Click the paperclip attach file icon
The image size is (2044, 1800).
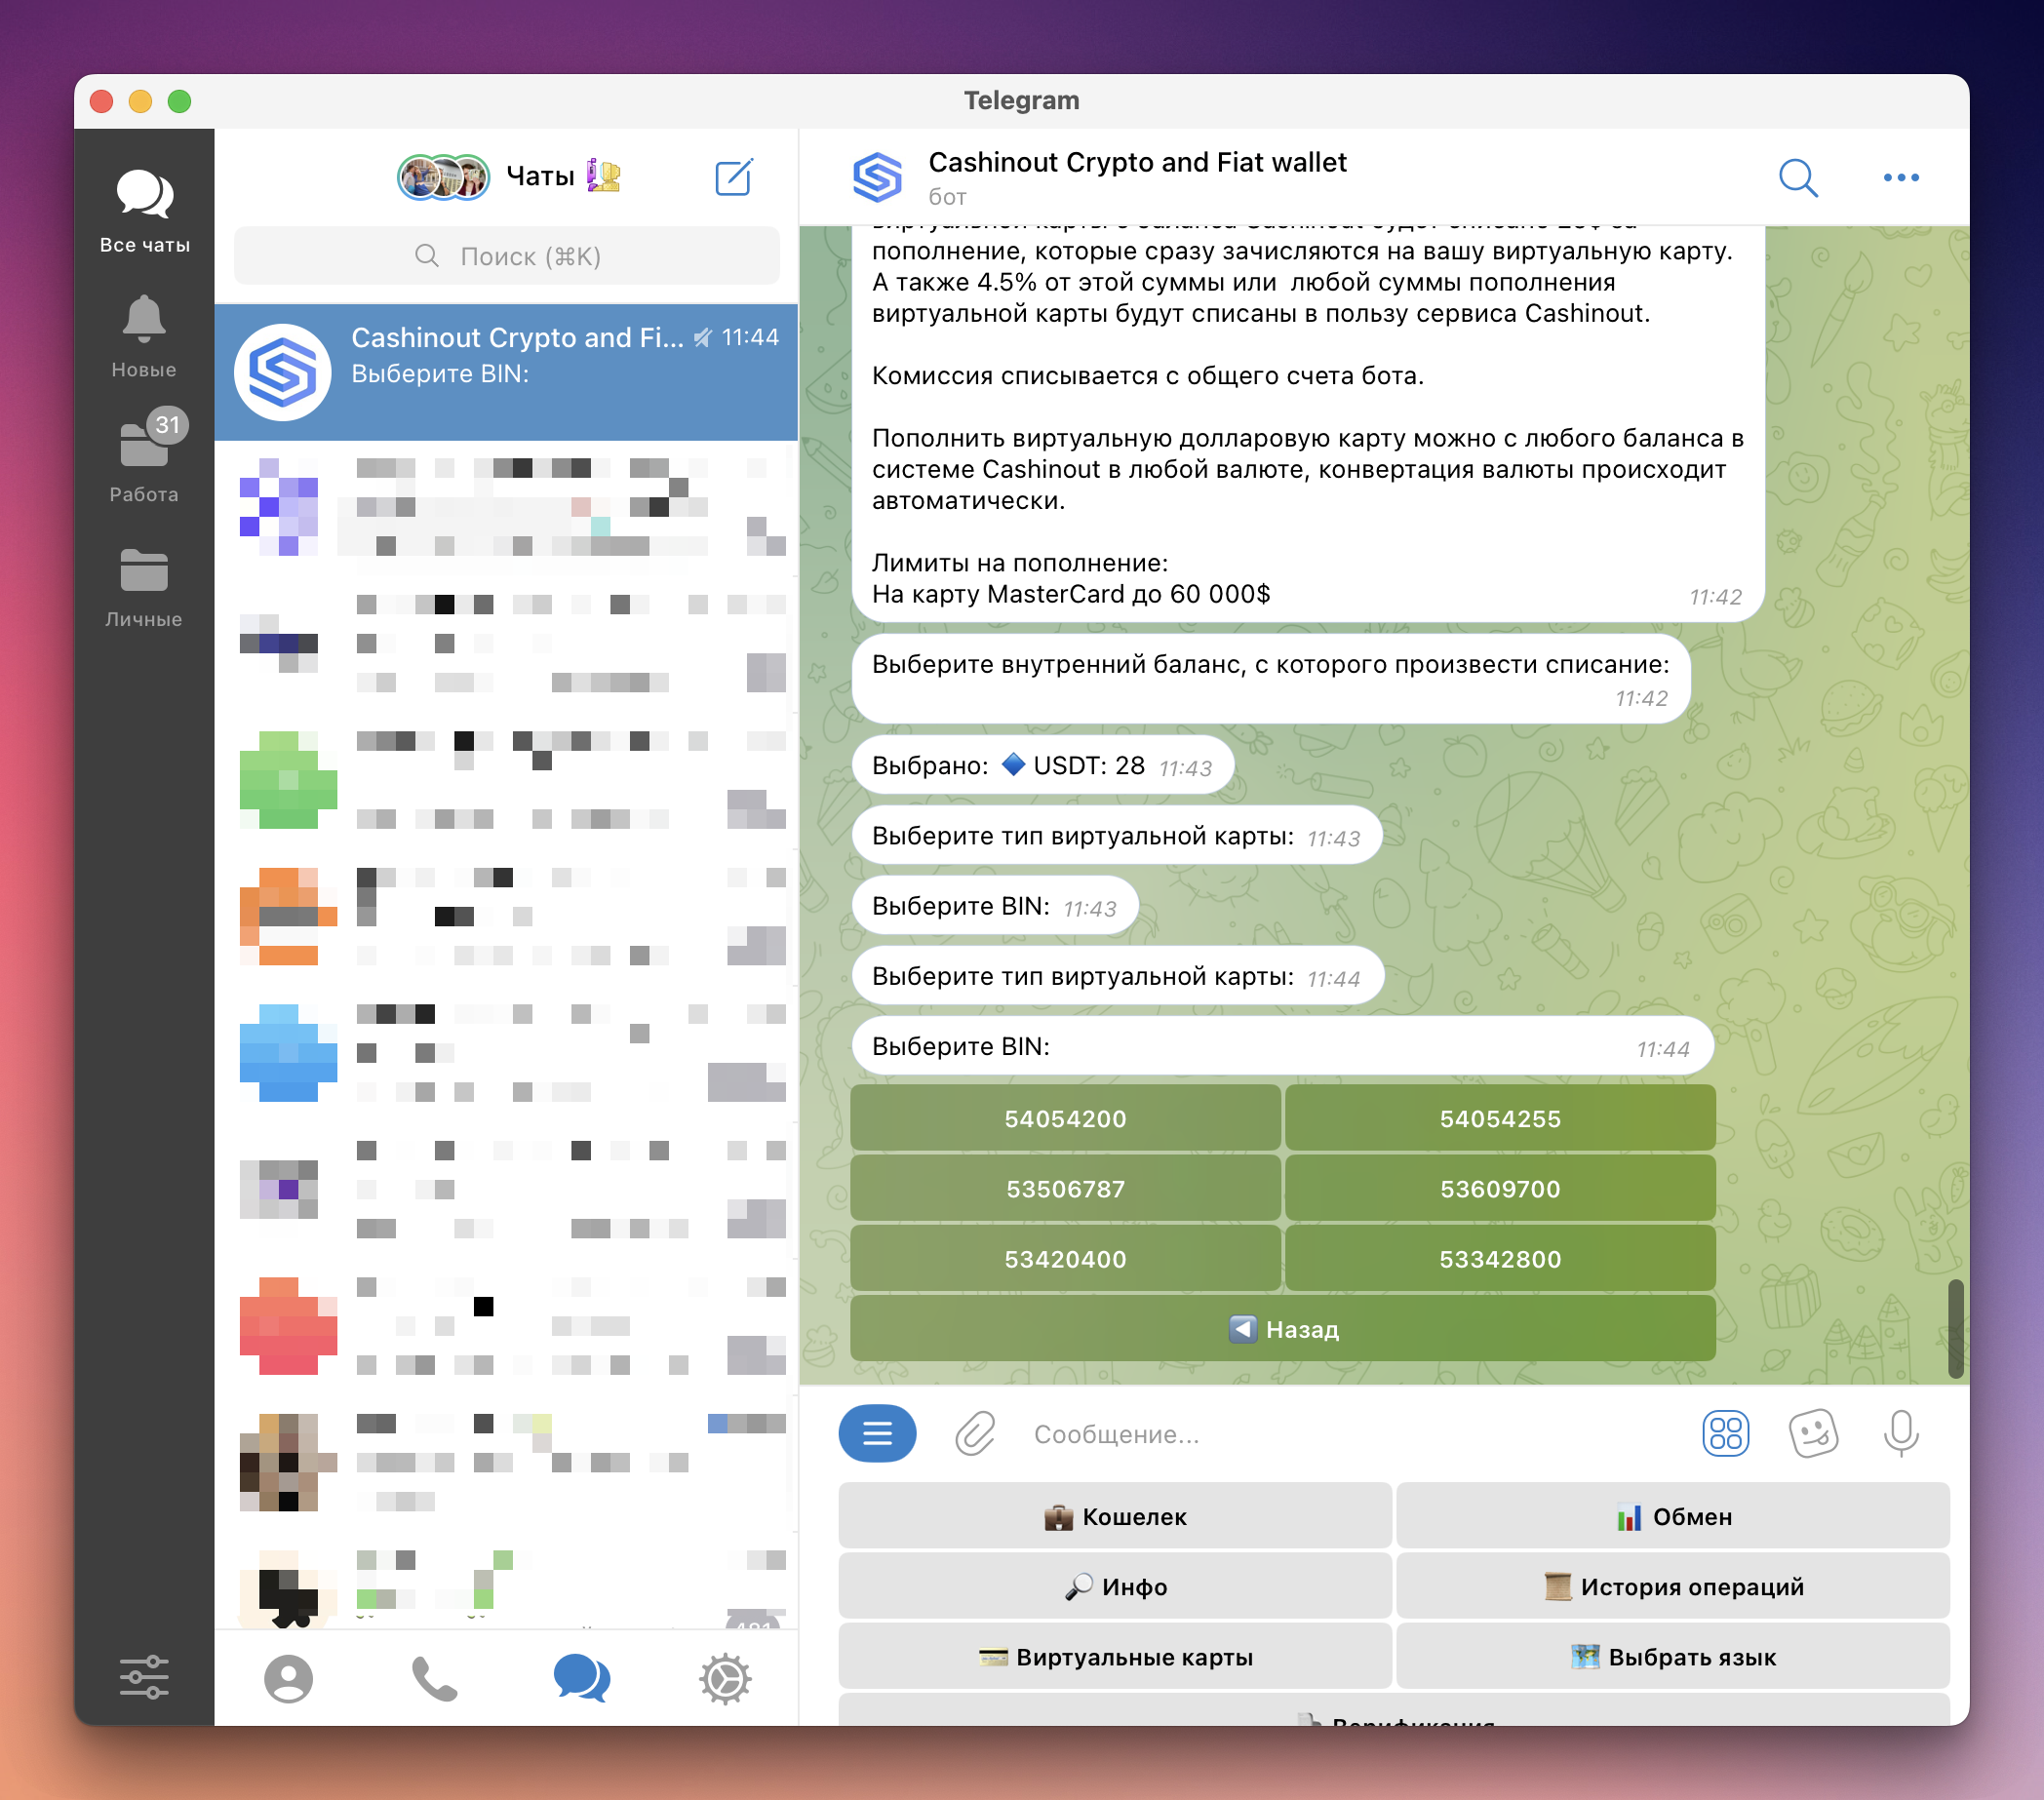coord(974,1433)
